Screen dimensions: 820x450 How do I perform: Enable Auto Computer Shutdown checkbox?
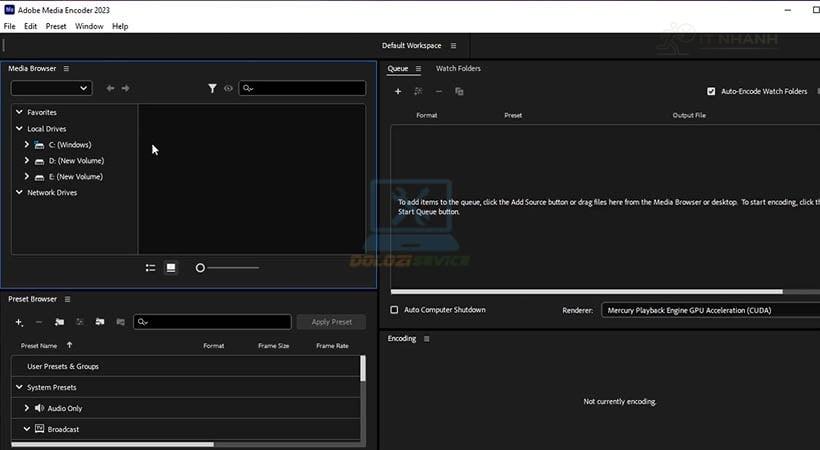coord(394,310)
